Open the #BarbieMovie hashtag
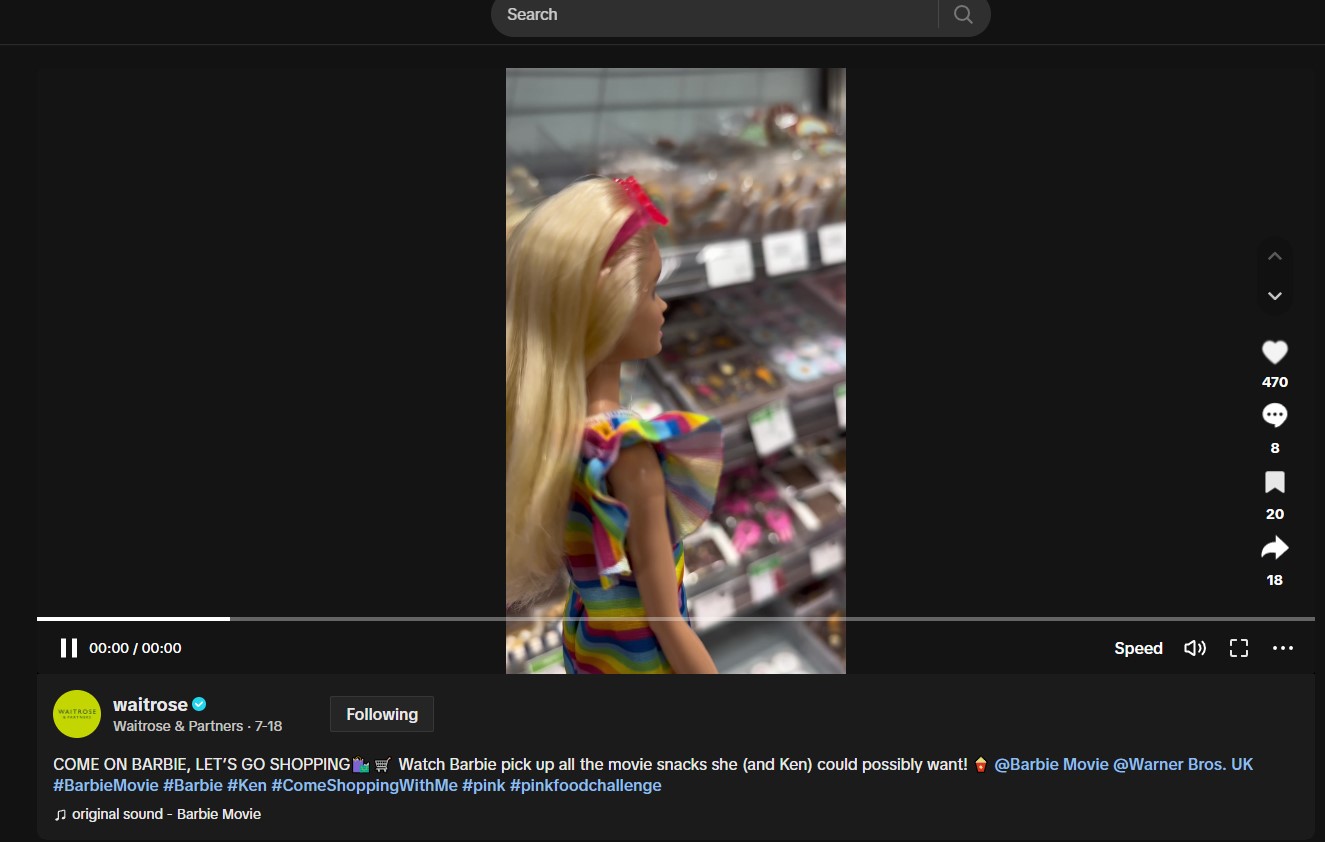The width and height of the screenshot is (1325, 842). 106,785
